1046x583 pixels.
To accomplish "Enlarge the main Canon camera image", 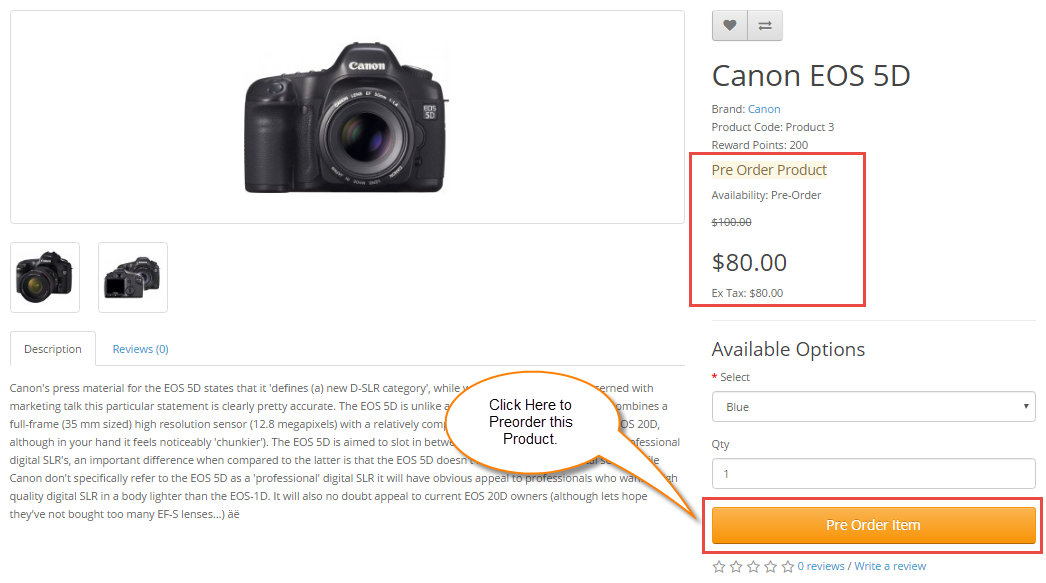I will [347, 117].
